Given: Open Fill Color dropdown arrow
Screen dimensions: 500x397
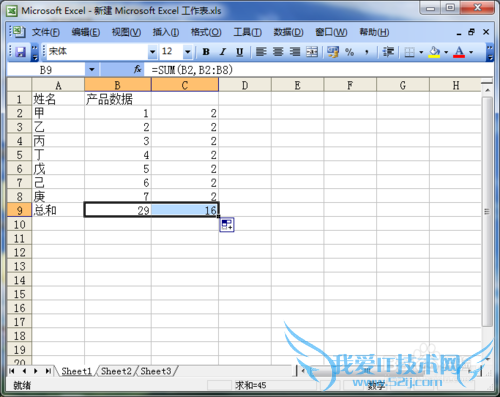Looking at the screenshot, I should click(x=446, y=52).
